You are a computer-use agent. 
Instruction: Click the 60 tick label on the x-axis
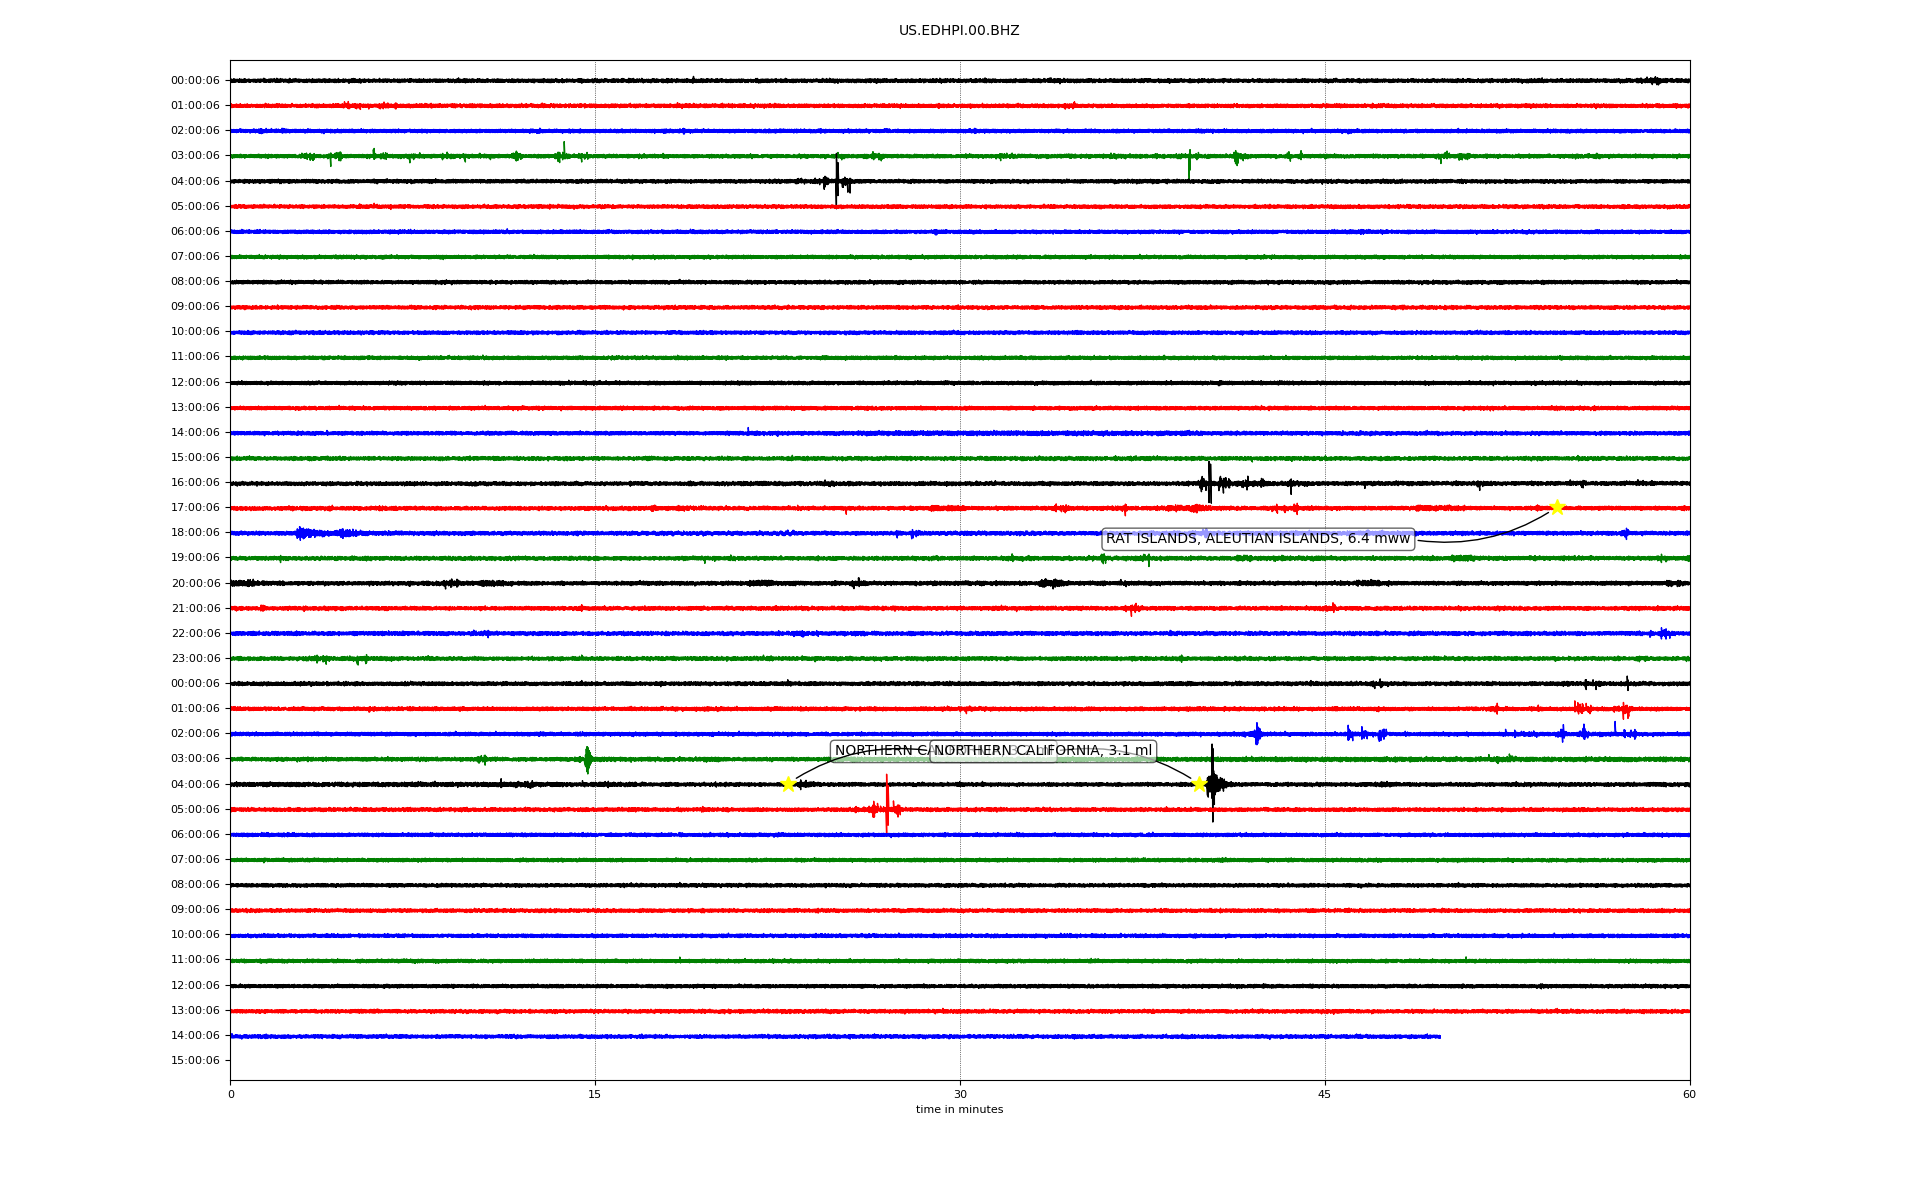[1689, 1094]
